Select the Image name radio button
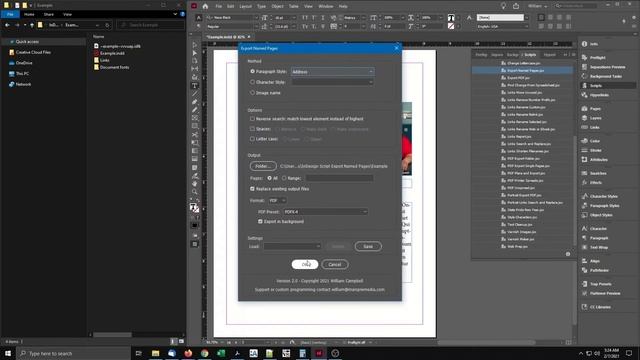The height and width of the screenshot is (360, 640). pos(252,93)
